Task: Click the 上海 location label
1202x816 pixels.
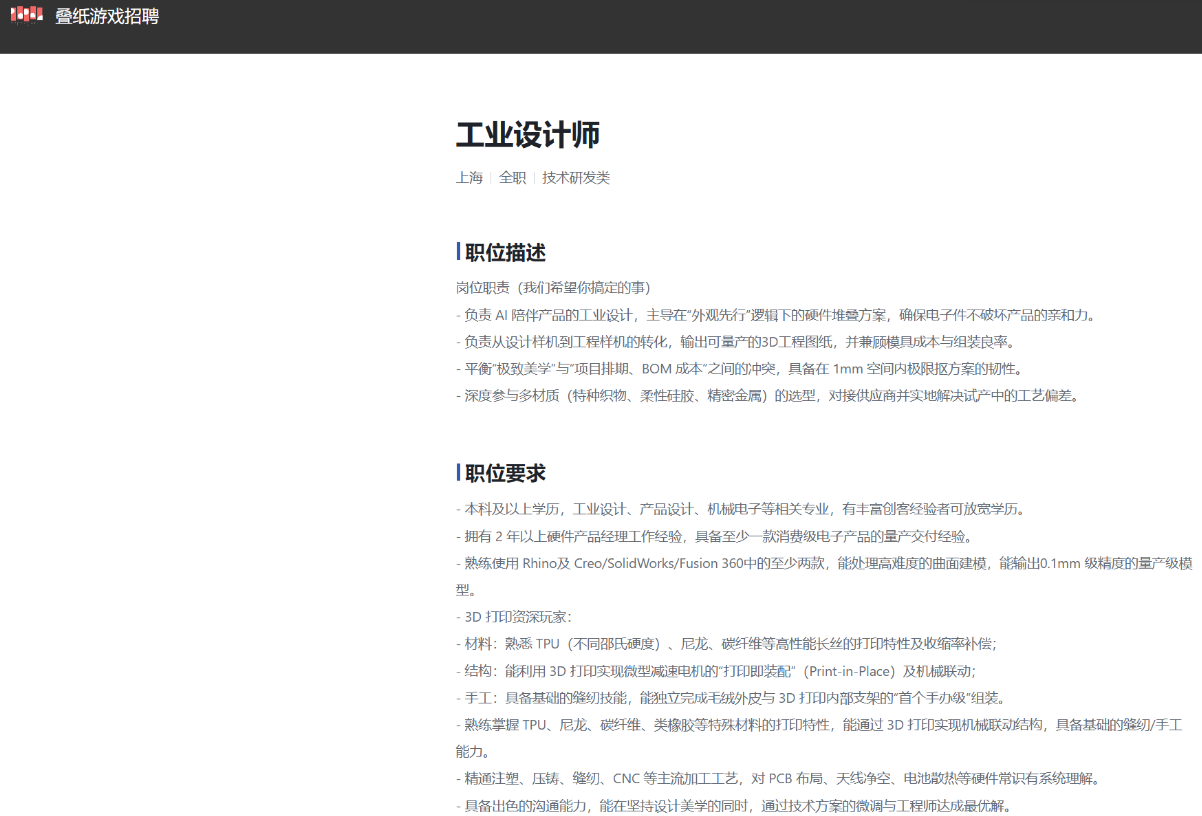Action: tap(469, 177)
